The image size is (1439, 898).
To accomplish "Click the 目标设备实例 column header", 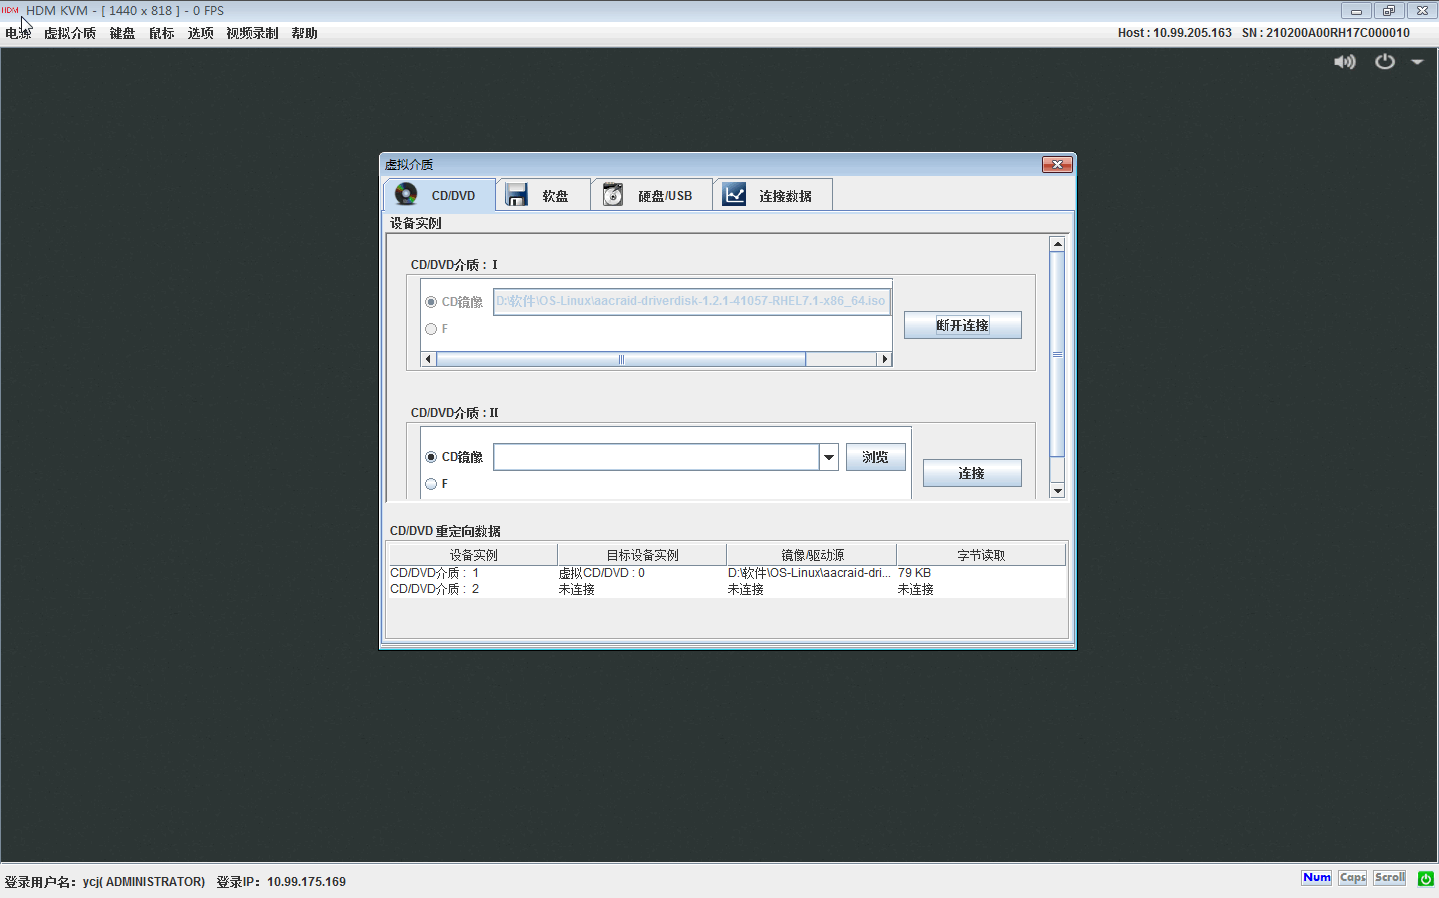I will pyautogui.click(x=642, y=555).
